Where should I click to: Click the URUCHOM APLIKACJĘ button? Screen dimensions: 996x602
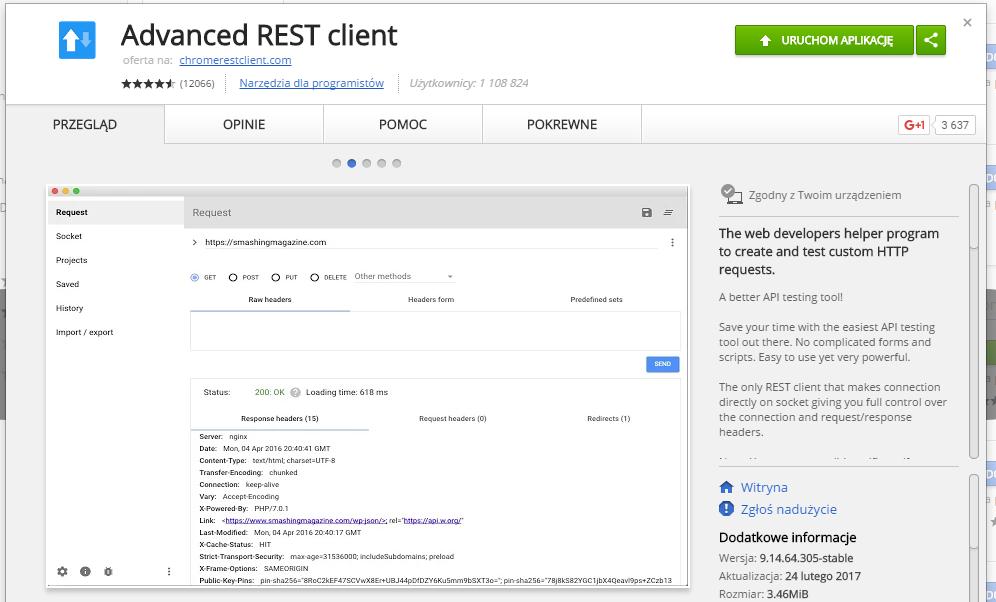click(x=824, y=40)
